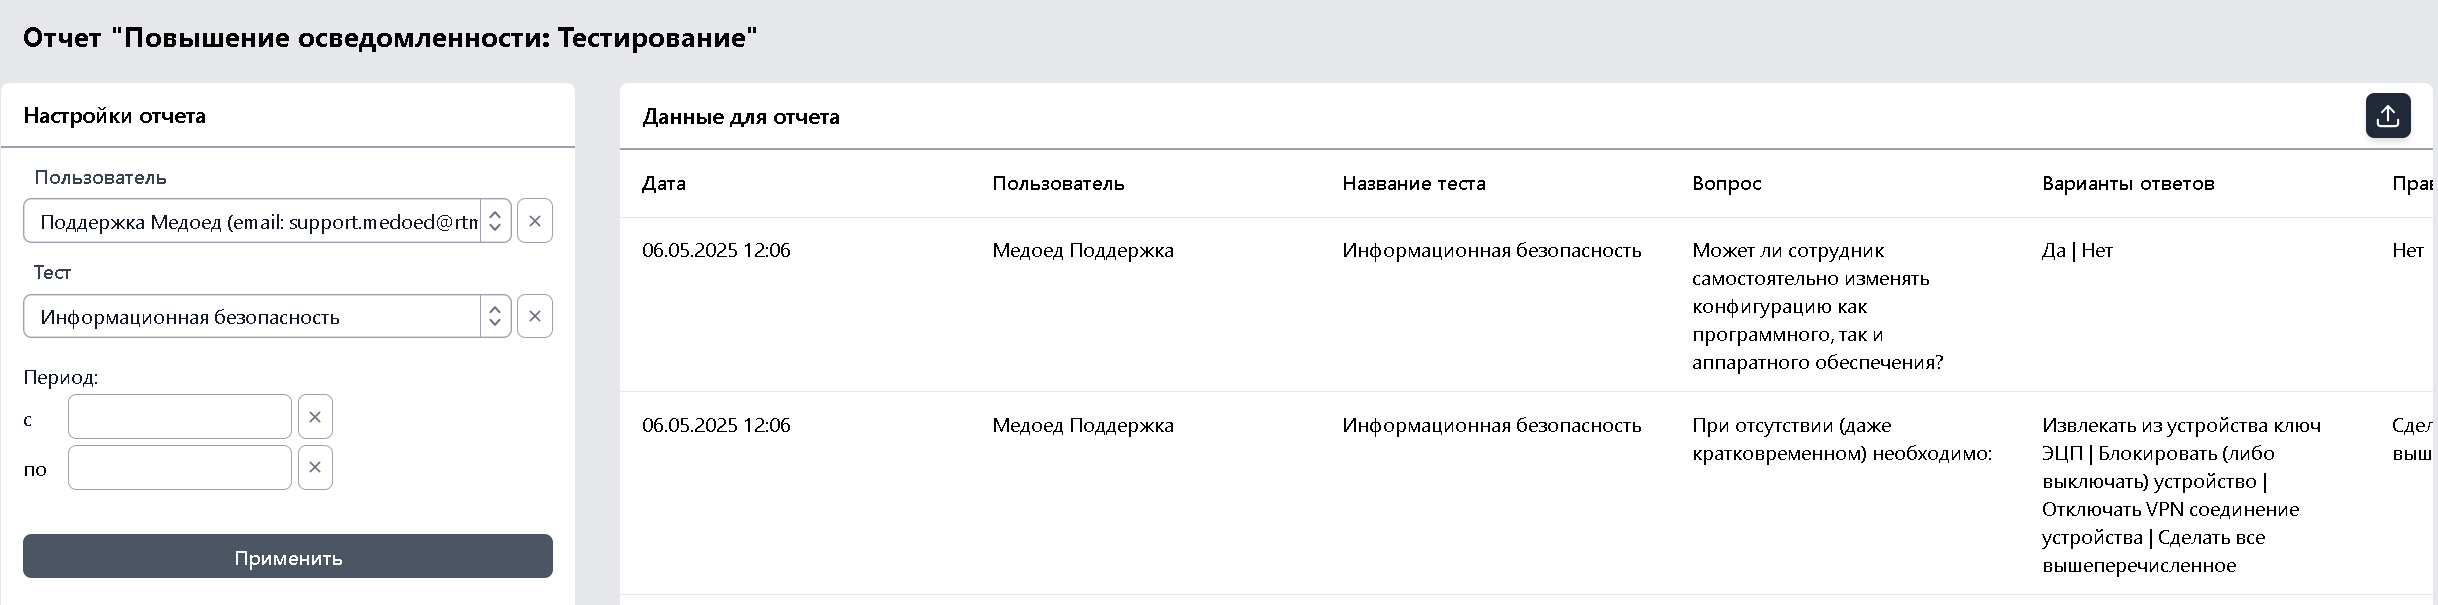Click the Пользователь column header in table
The width and height of the screenshot is (2438, 605).
pyautogui.click(x=1058, y=183)
